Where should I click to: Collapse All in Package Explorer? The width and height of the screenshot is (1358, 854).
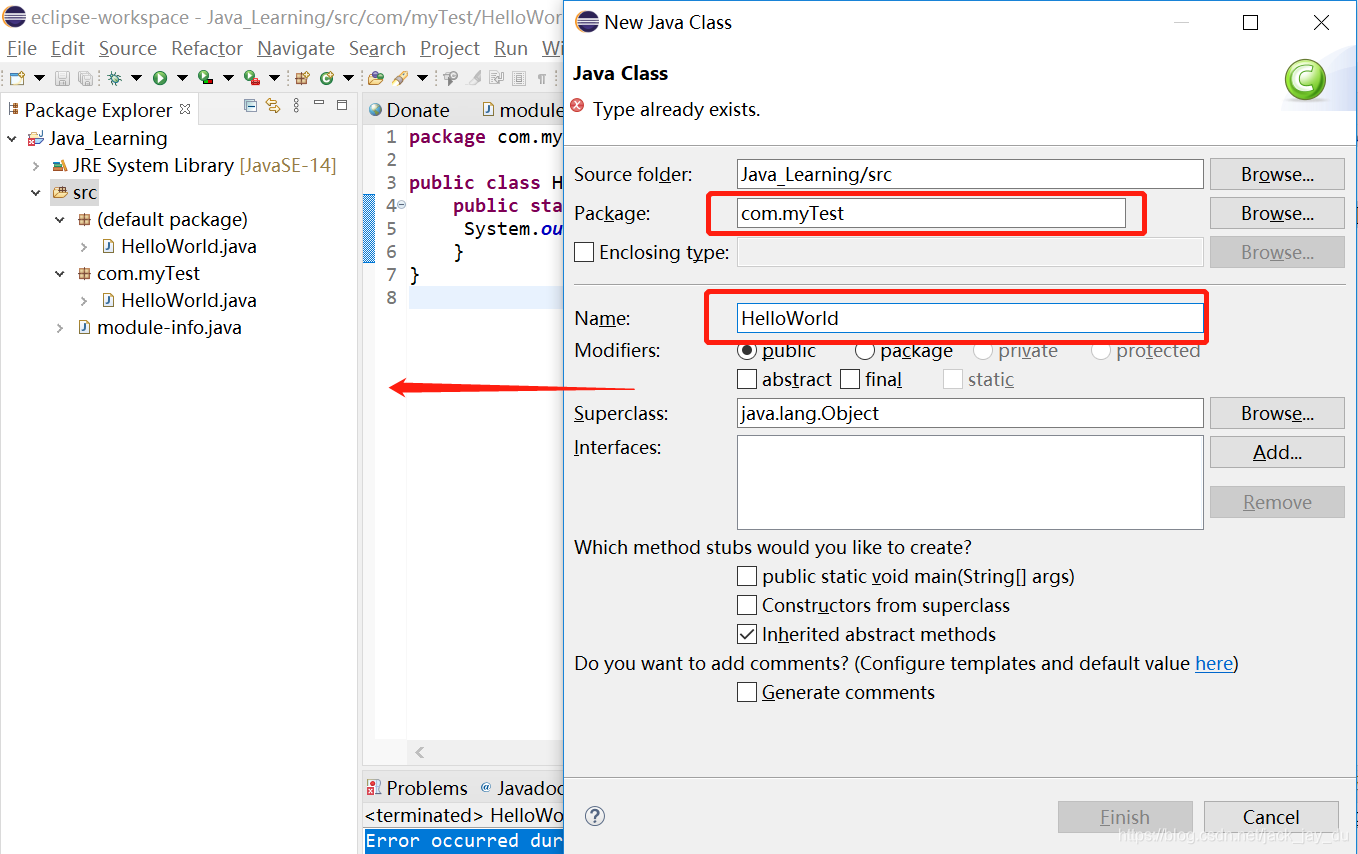click(x=250, y=105)
